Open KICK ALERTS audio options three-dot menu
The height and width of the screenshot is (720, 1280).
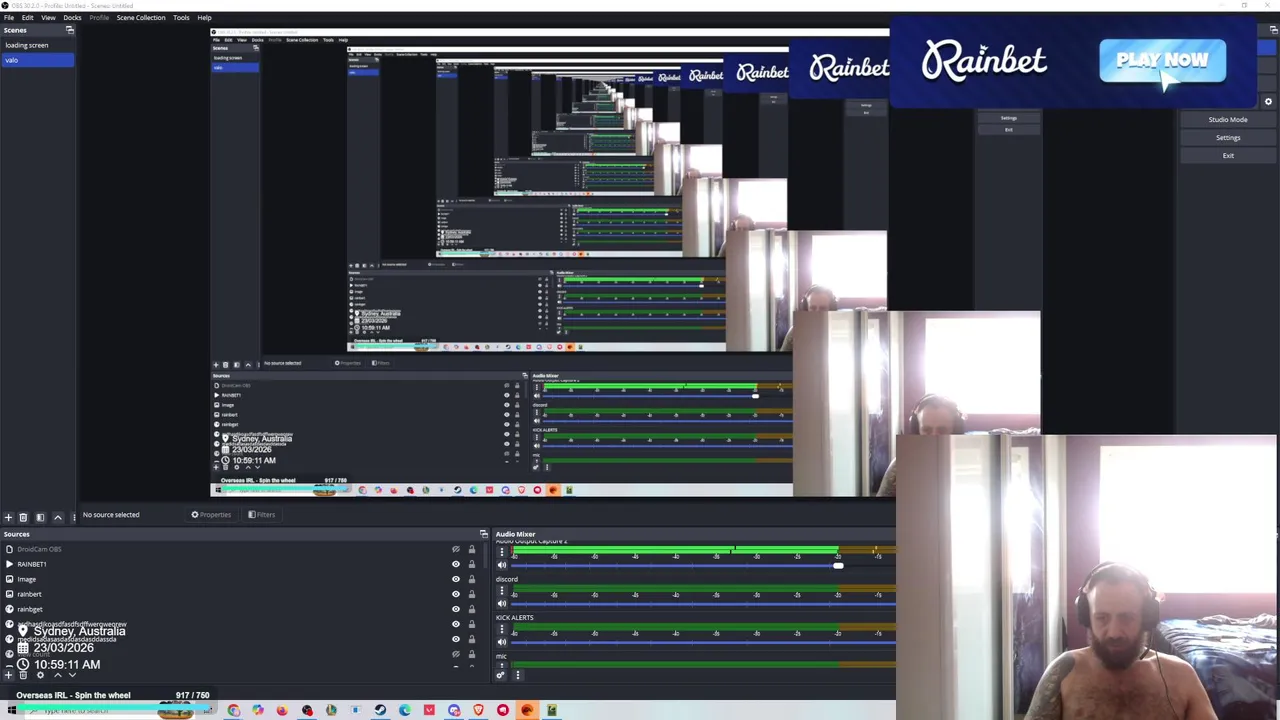click(x=502, y=628)
